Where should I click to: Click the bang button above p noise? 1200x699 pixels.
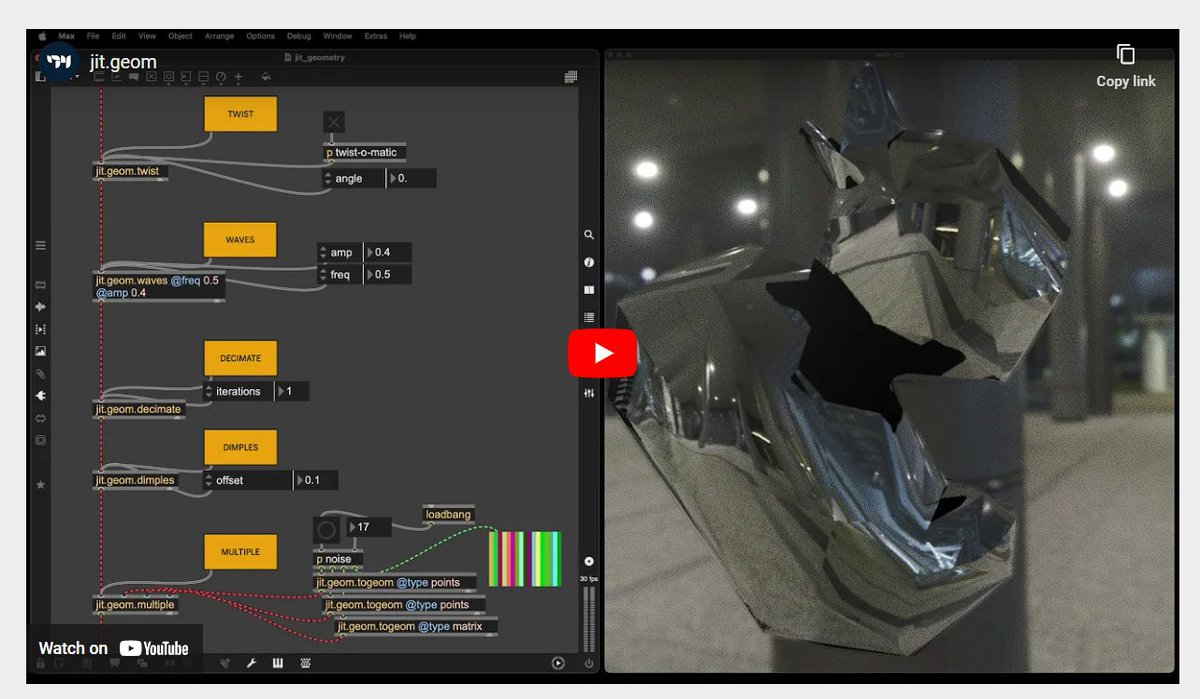[326, 530]
